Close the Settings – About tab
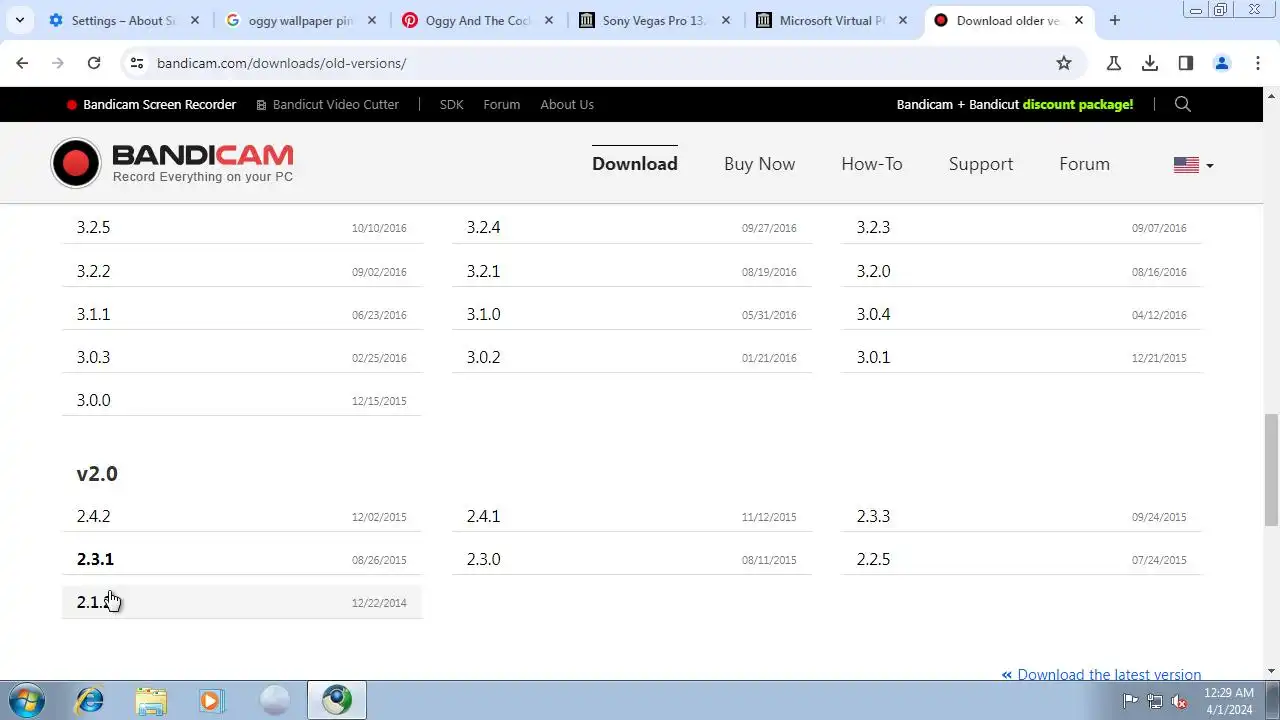 [195, 20]
